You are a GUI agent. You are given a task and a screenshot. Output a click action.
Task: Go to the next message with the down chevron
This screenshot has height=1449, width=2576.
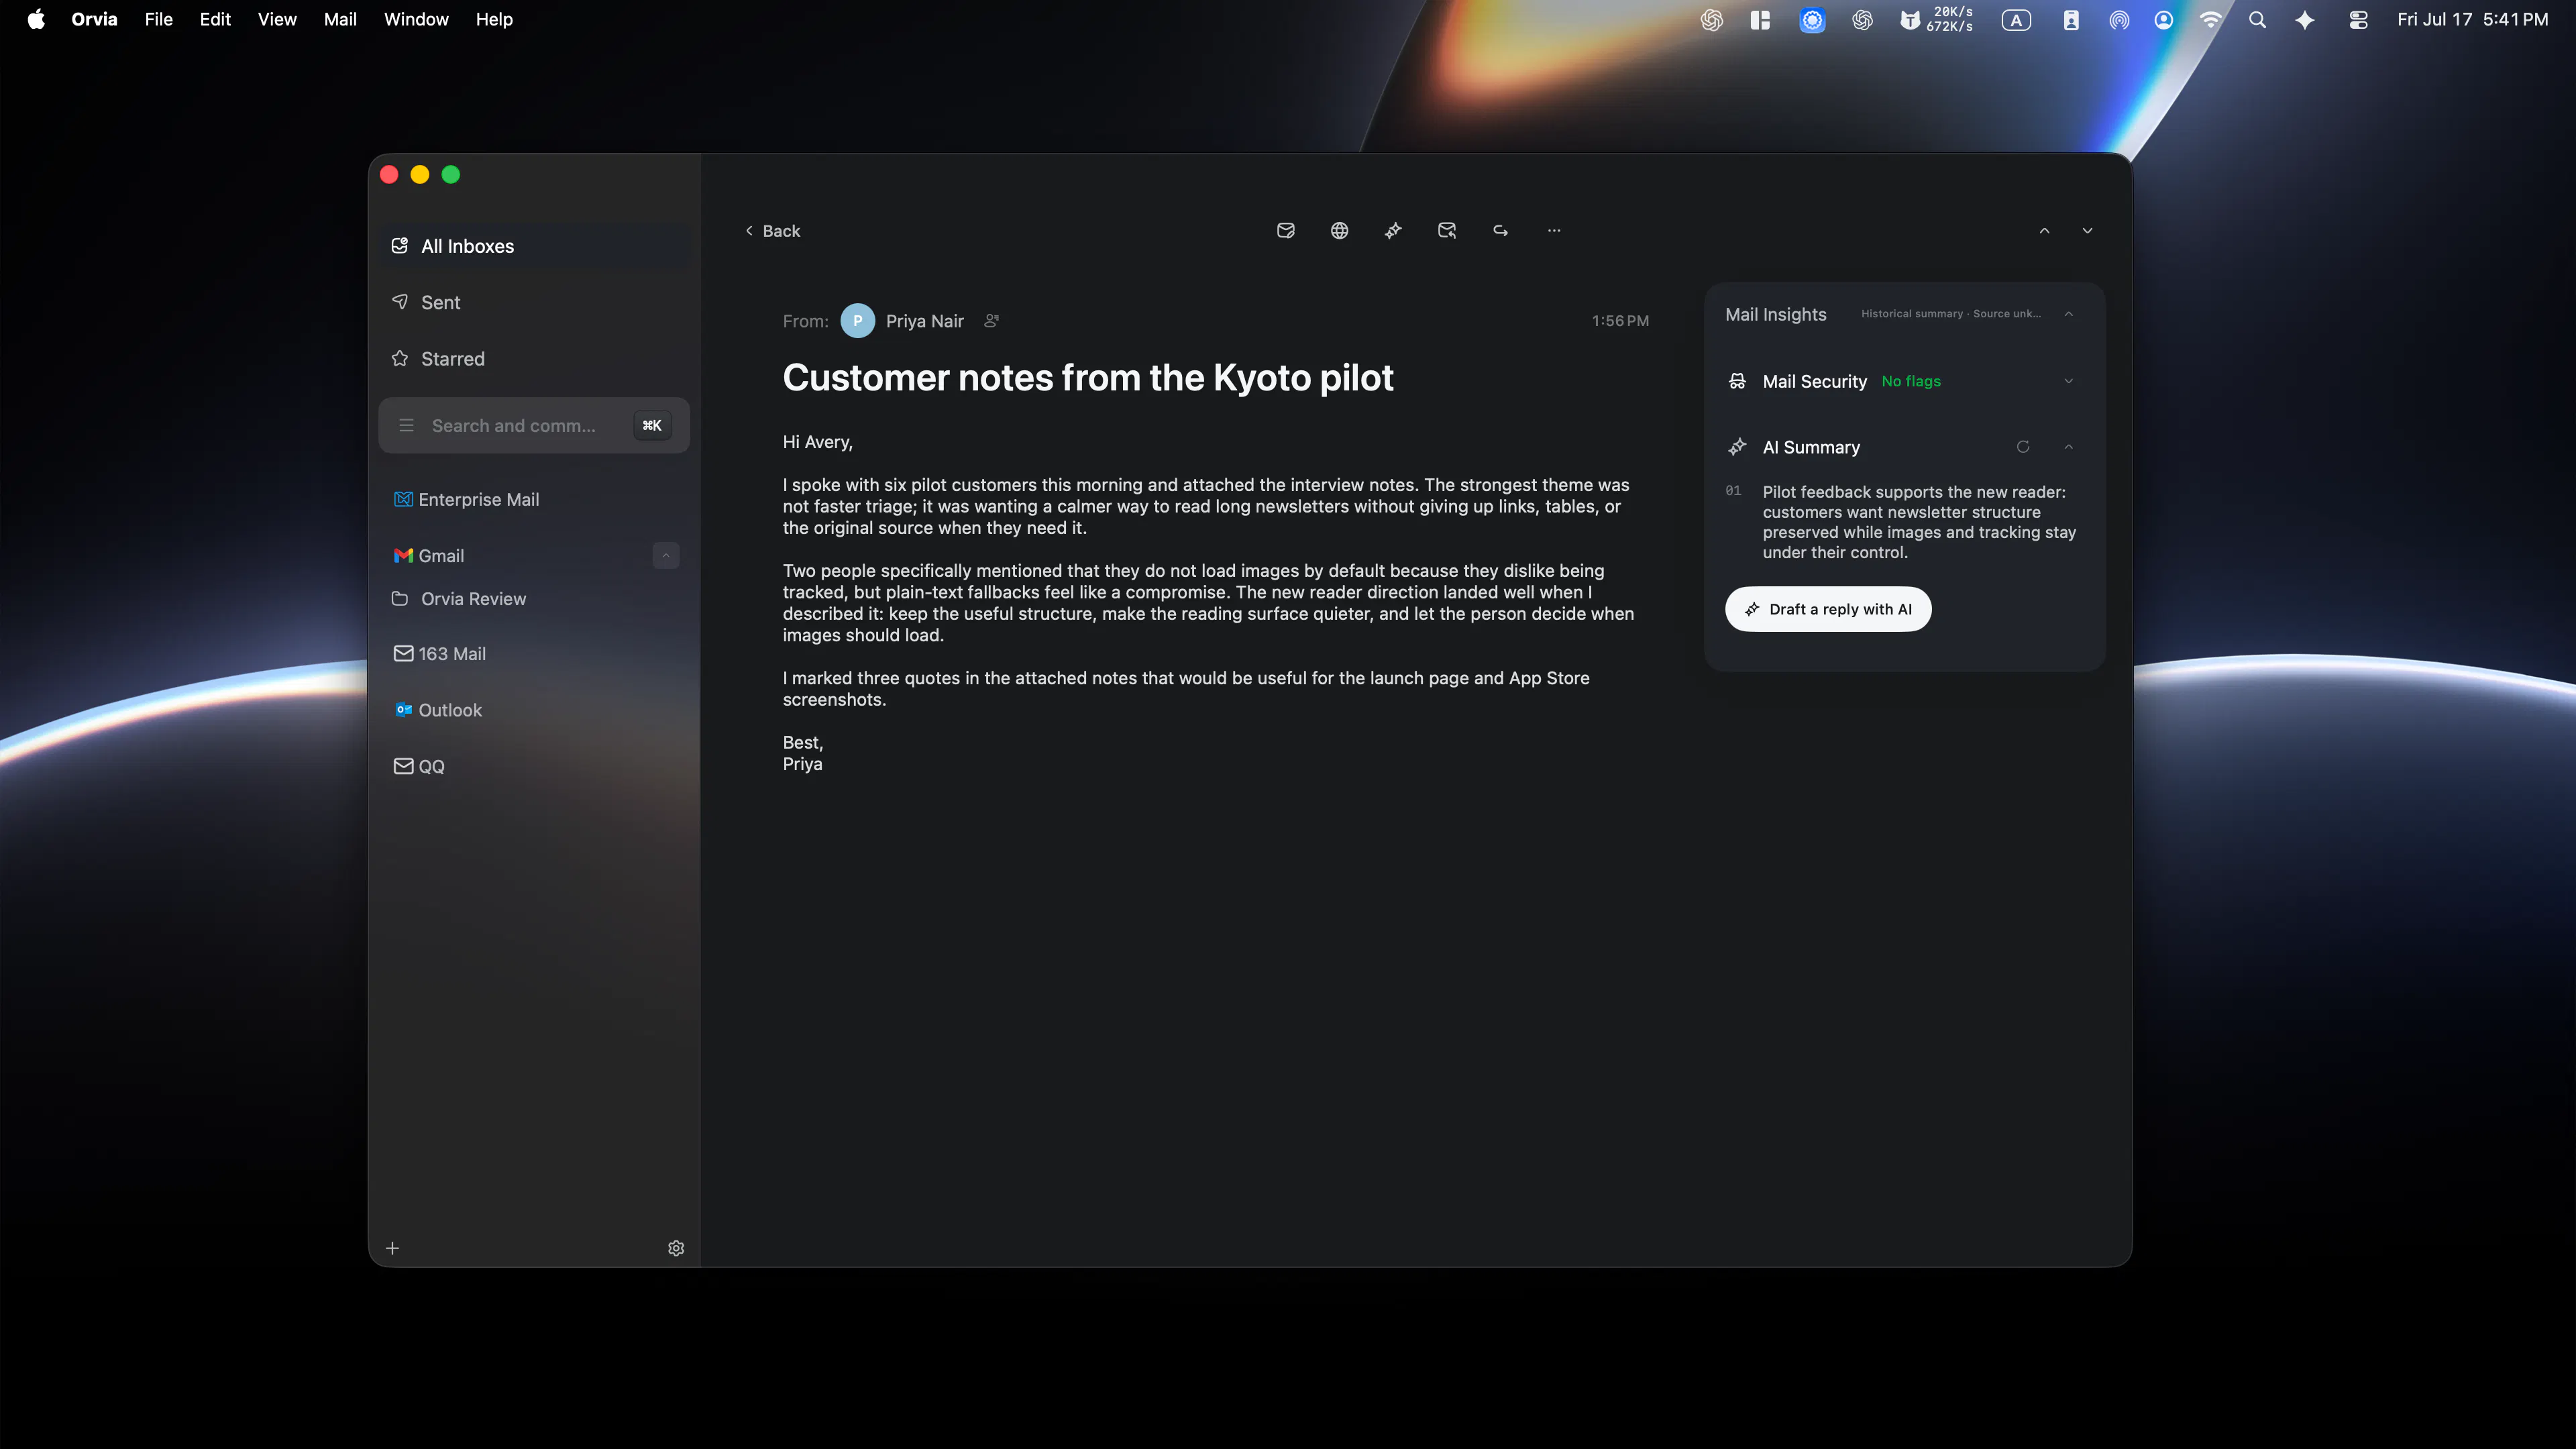[x=2087, y=231]
